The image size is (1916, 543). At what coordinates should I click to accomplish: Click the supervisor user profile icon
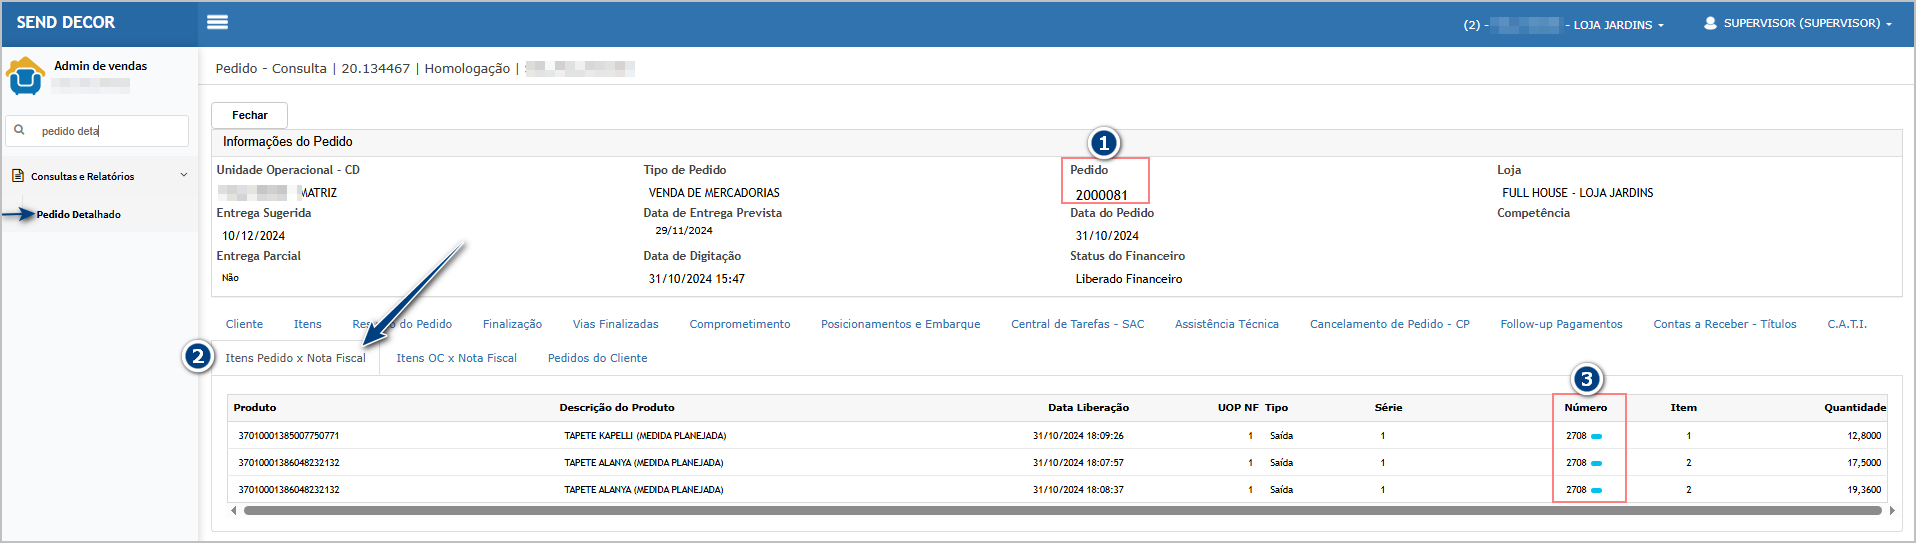coord(1710,23)
